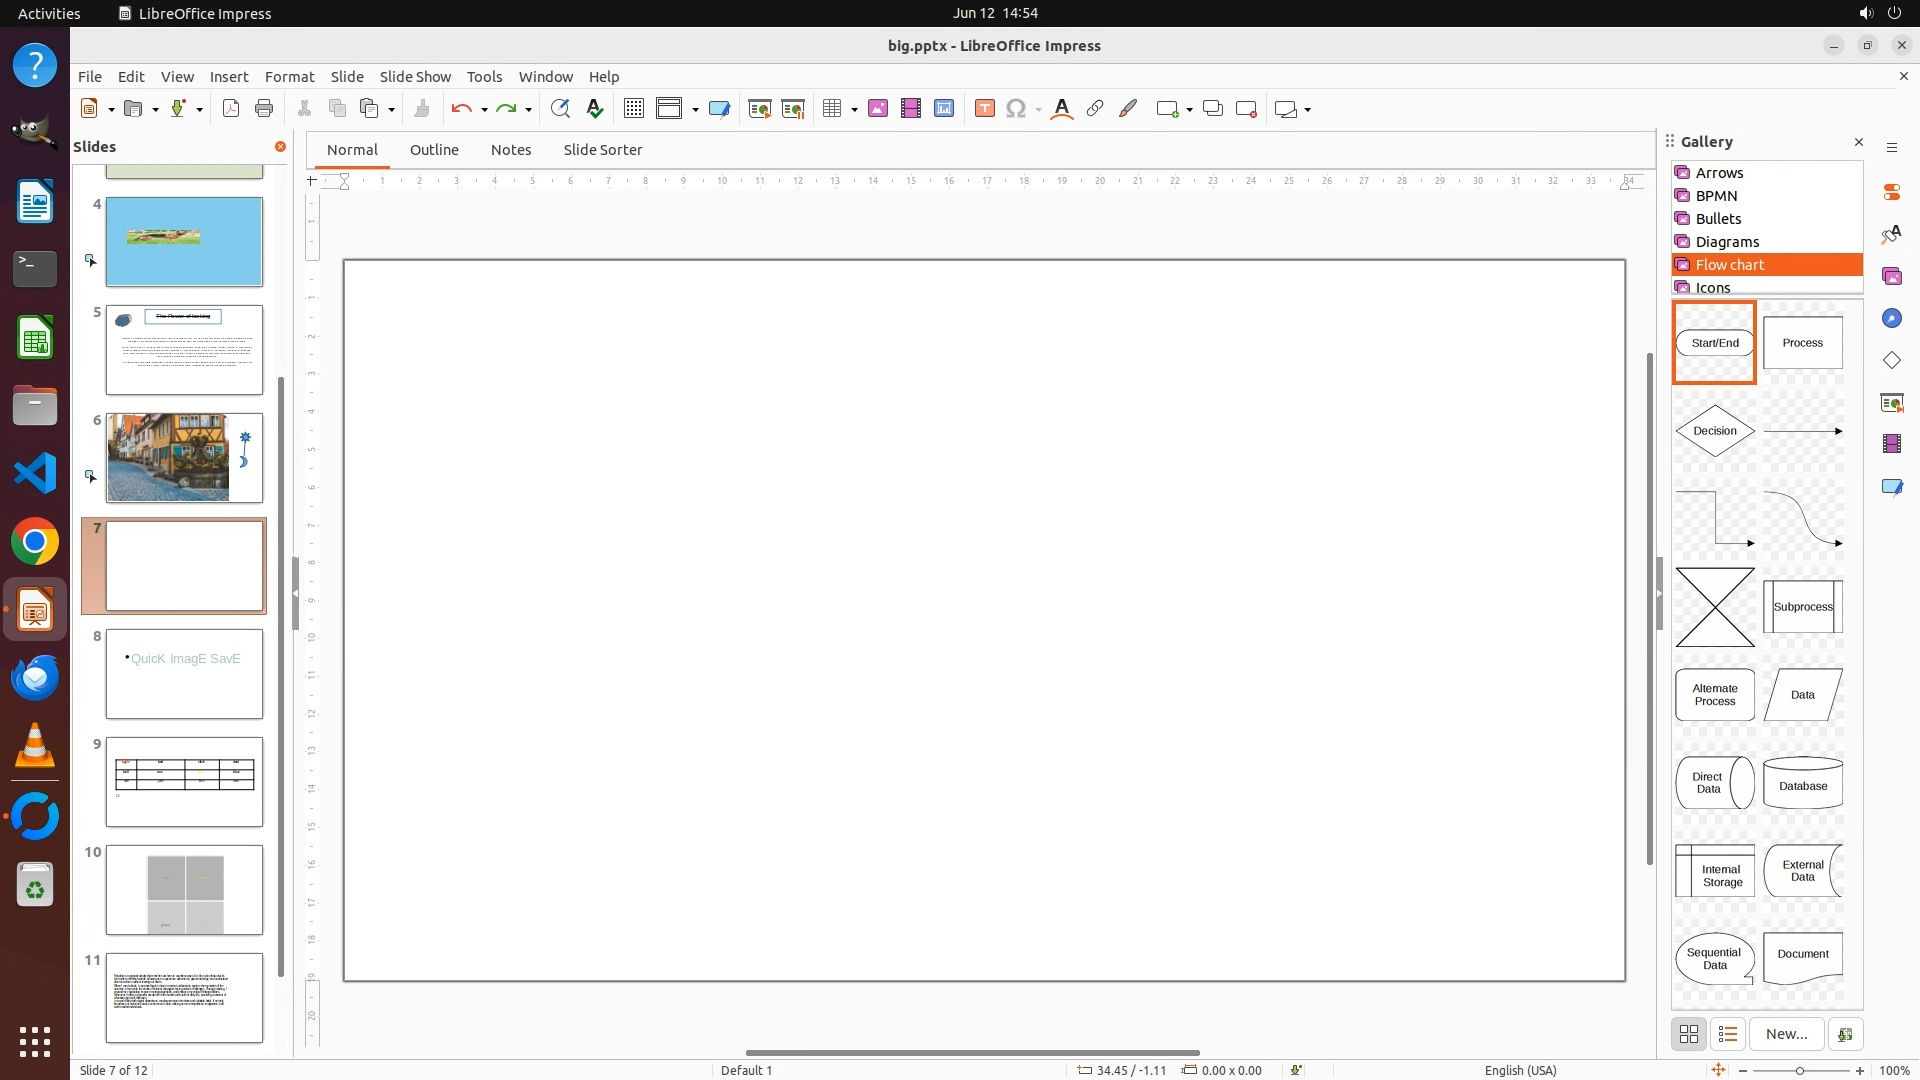The width and height of the screenshot is (1920, 1080).
Task: Switch gallery to Detailed View
Action: pos(1728,1034)
